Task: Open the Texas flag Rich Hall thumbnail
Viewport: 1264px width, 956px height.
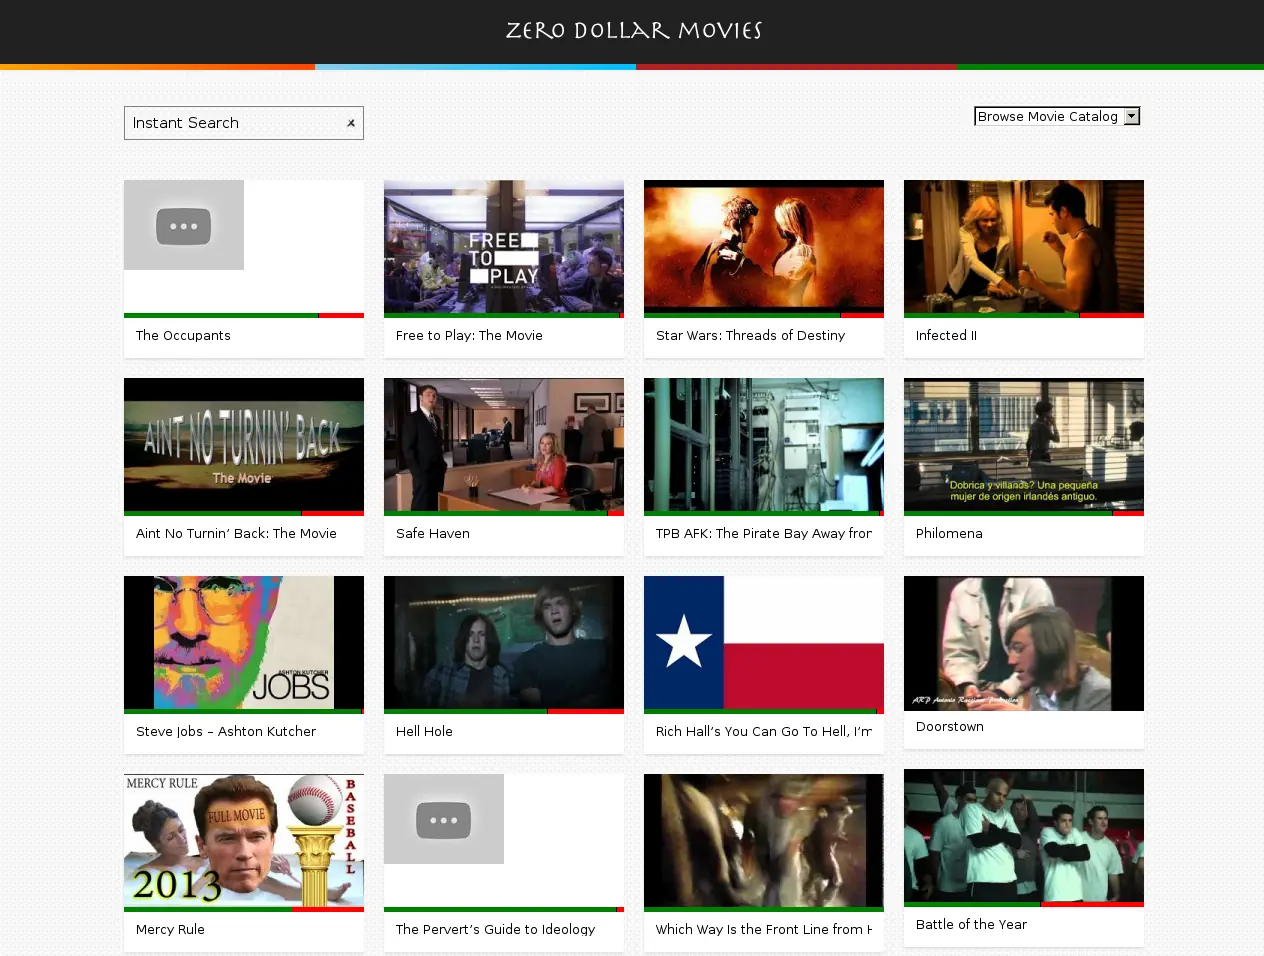Action: click(x=764, y=643)
